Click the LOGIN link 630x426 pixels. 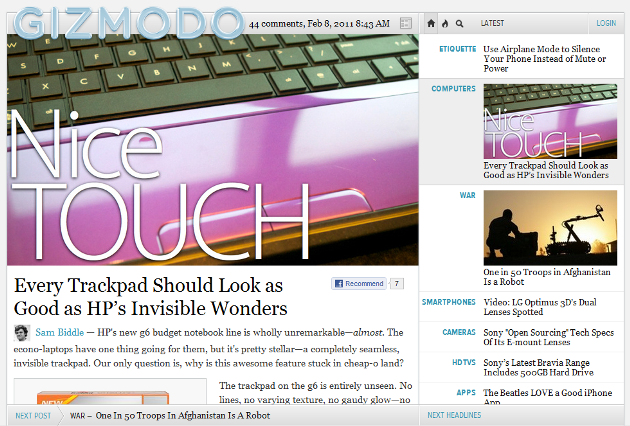(606, 23)
